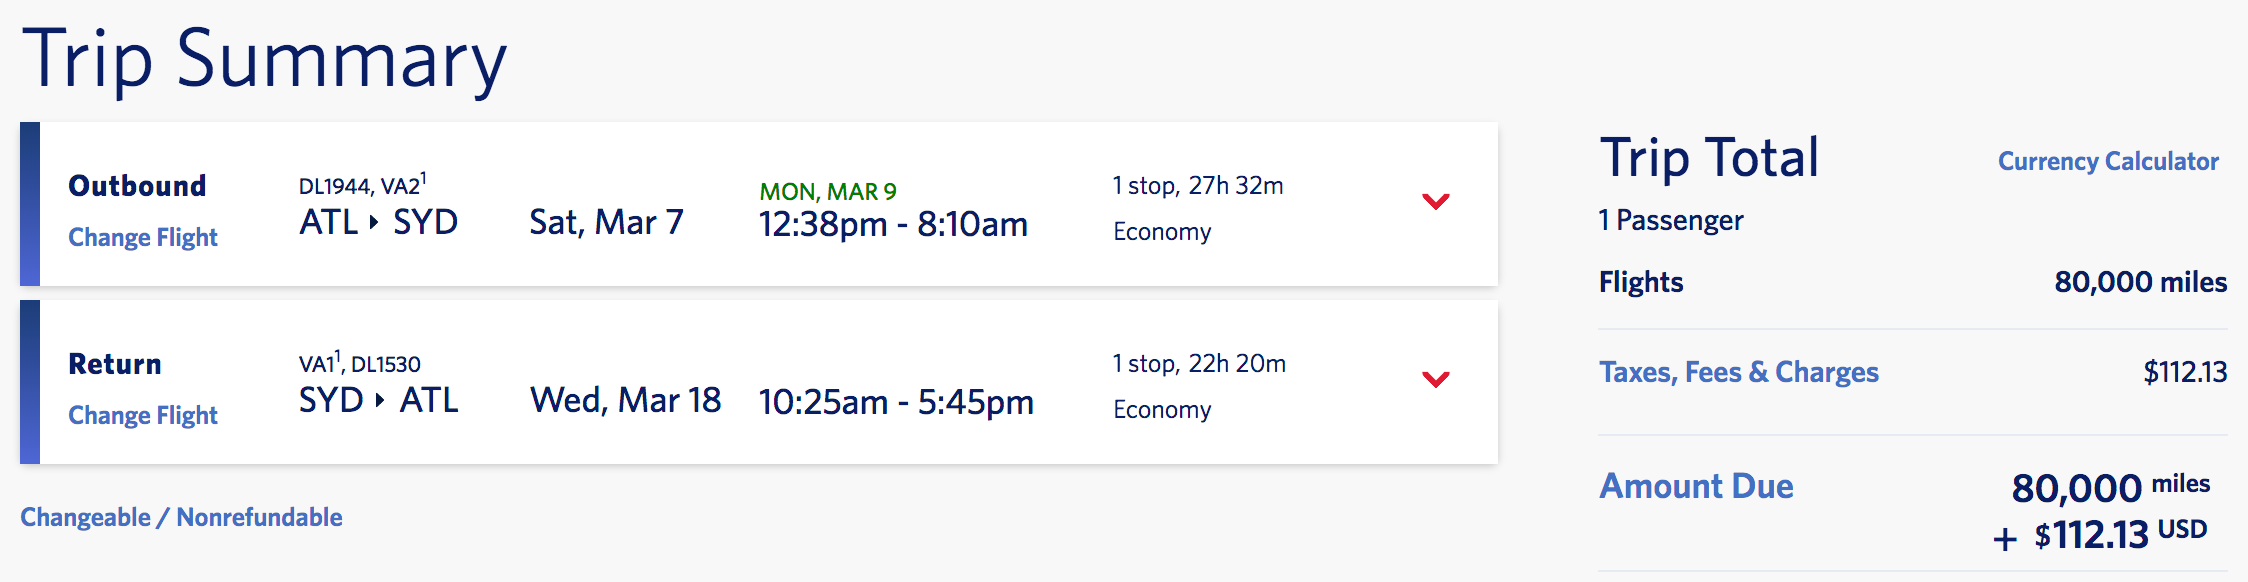Click the SYD to ATL route arrow

[380, 400]
